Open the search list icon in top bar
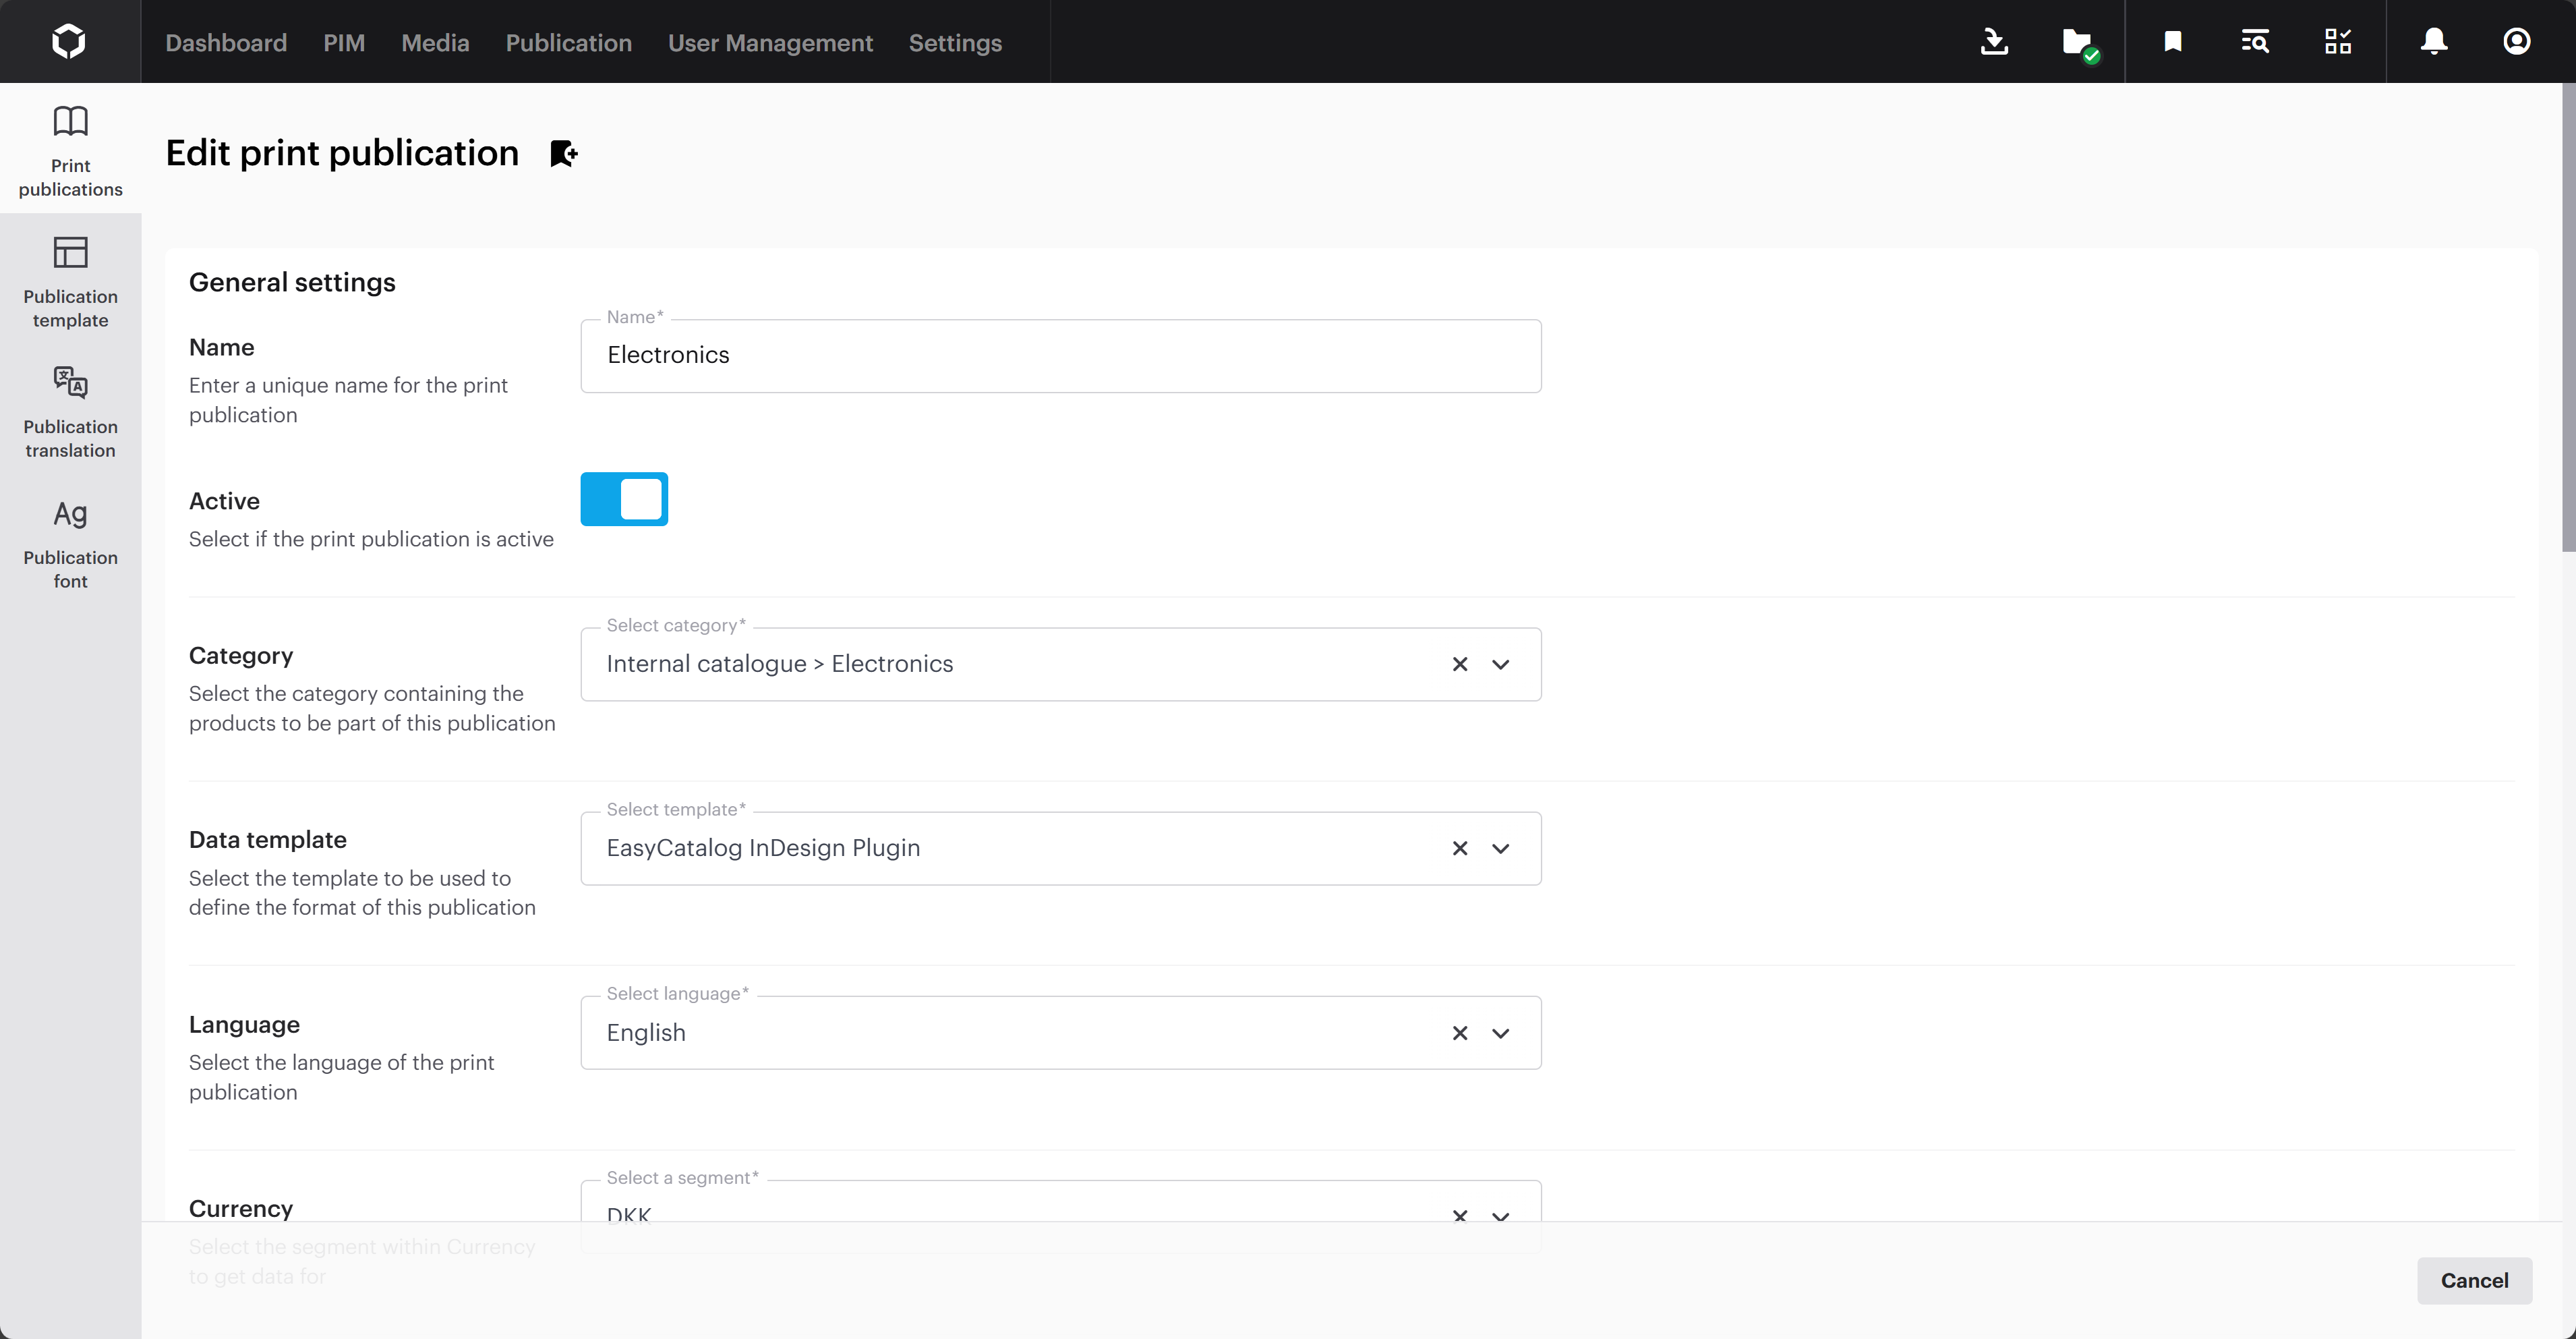The width and height of the screenshot is (2576, 1339). (2256, 41)
